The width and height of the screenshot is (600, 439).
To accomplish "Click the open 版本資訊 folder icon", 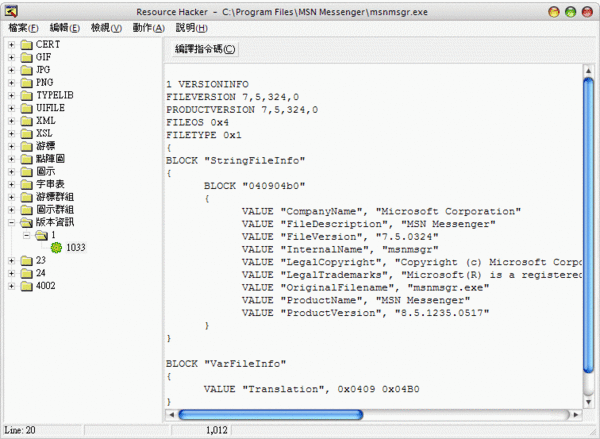I will 26,222.
